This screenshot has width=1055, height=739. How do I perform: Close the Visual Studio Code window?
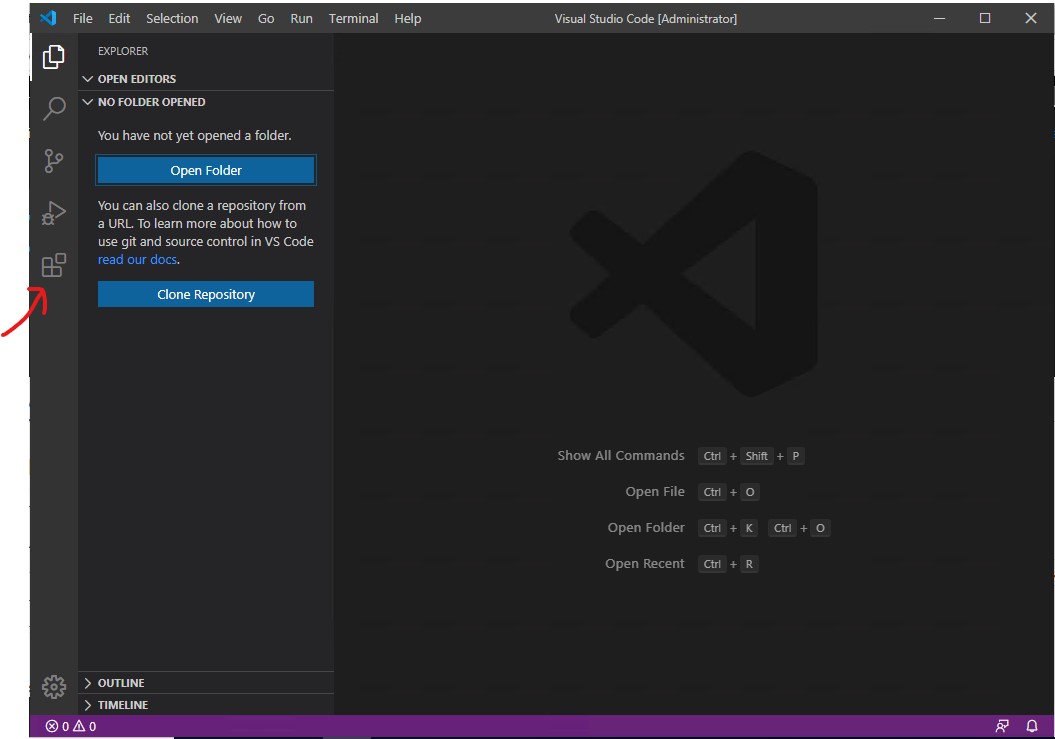[1031, 18]
